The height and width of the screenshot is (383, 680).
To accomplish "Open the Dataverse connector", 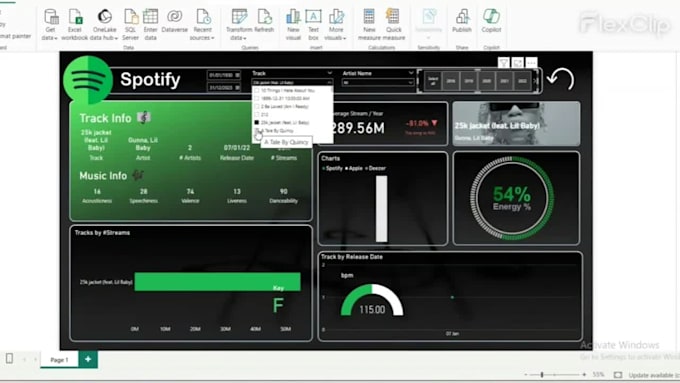I will (174, 21).
